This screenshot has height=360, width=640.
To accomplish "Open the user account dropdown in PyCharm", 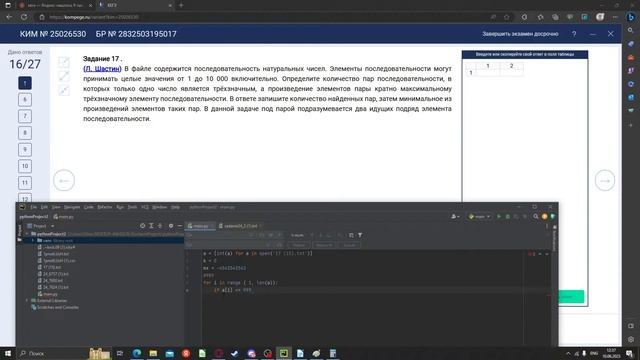I will coord(455,216).
